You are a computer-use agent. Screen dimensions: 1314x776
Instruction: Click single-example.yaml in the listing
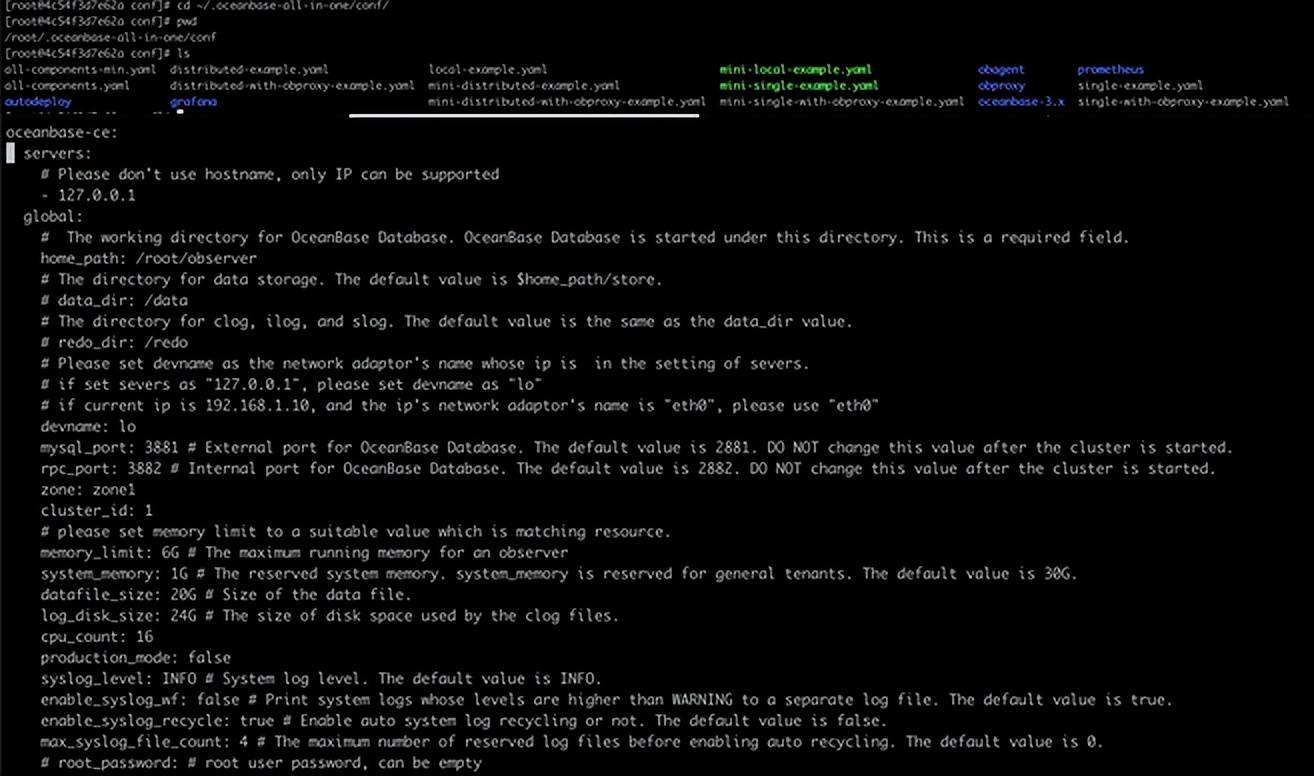(x=1140, y=86)
